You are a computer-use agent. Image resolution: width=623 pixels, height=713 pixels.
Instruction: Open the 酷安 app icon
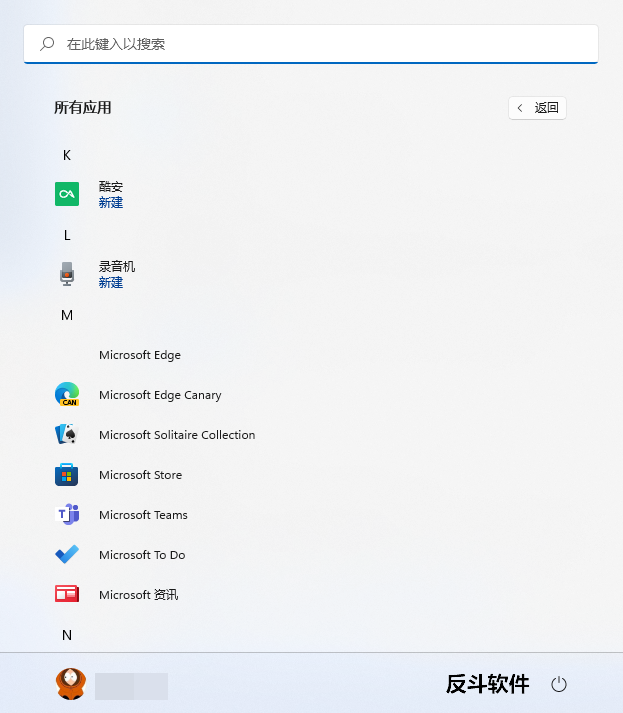click(67, 194)
